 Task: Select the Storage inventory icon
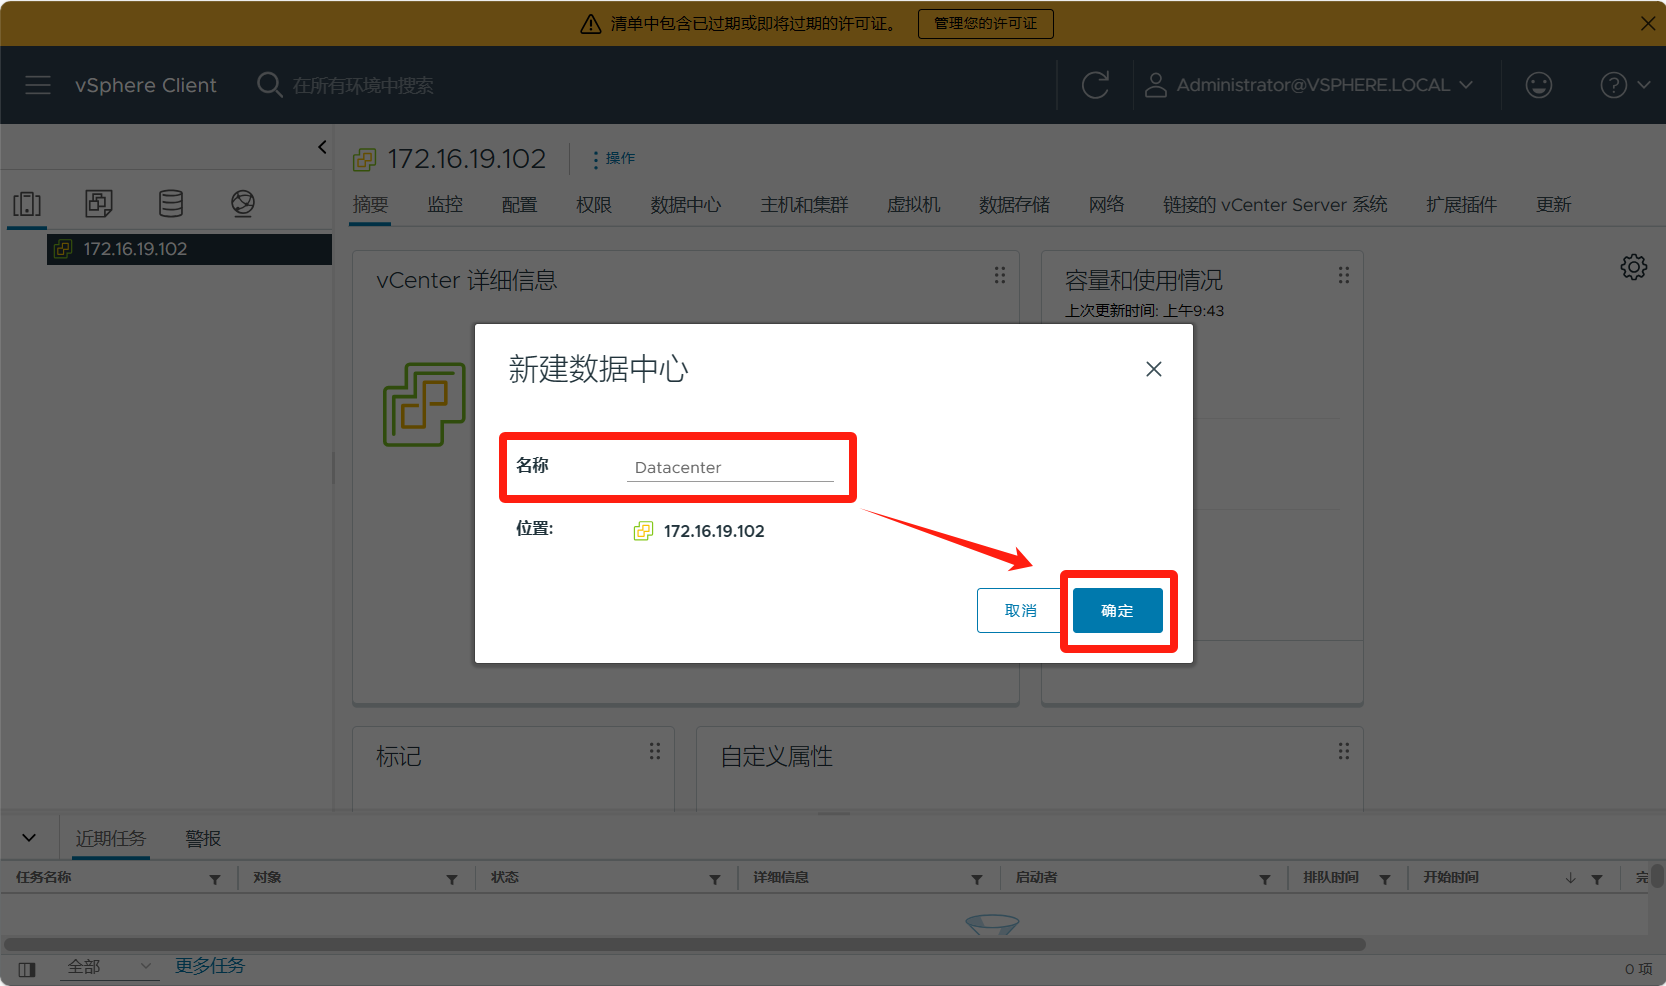(171, 204)
